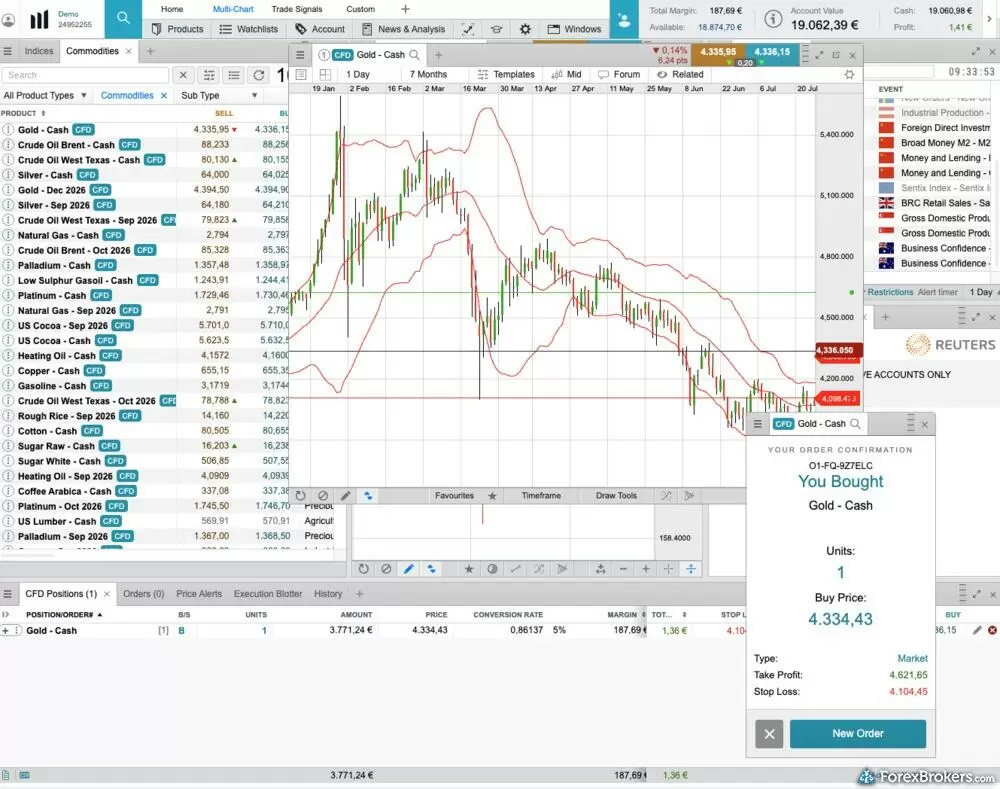Change the 7 Months chart range
The image size is (1000, 789).
click(x=428, y=75)
